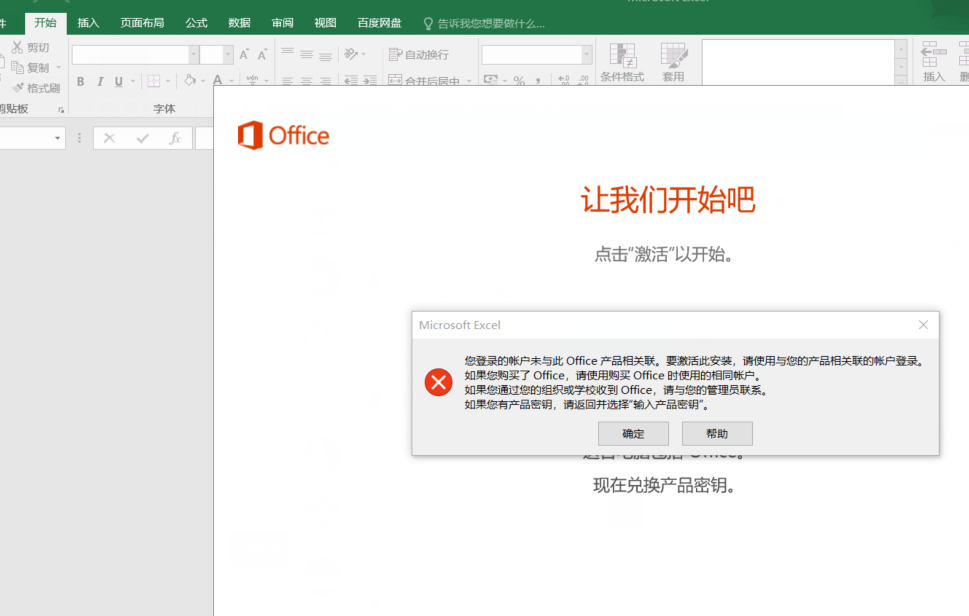Click the formula bar cancel X icon
Viewport: 969px width, 616px height.
(109, 138)
